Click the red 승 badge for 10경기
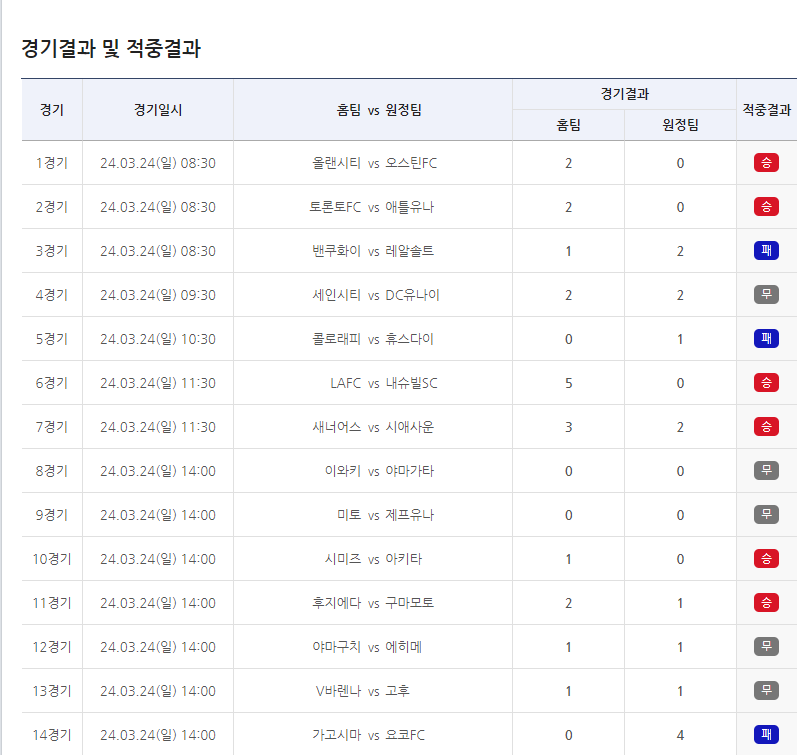Viewport: 806px width, 755px height. (766, 559)
